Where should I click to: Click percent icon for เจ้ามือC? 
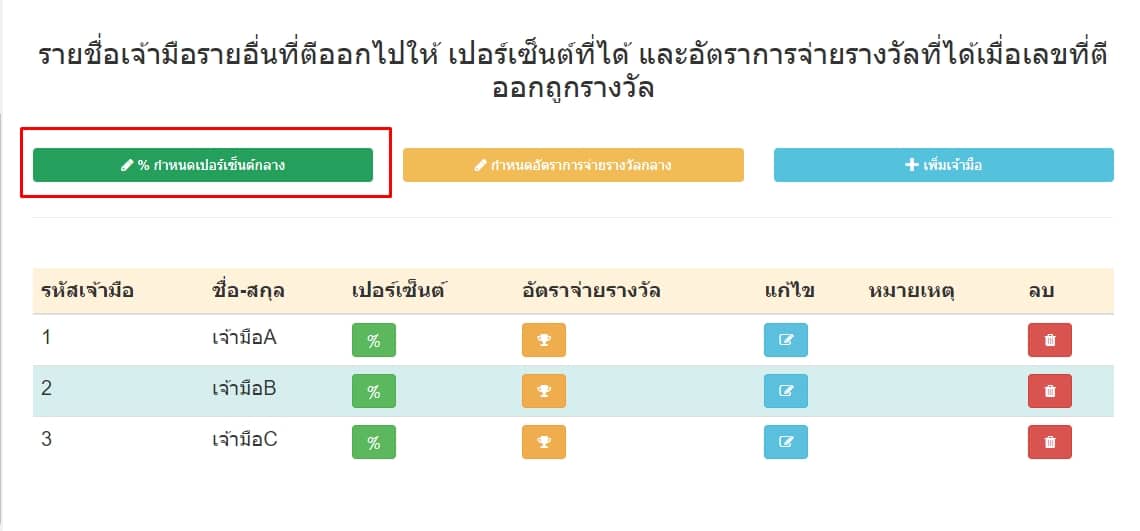pos(373,442)
